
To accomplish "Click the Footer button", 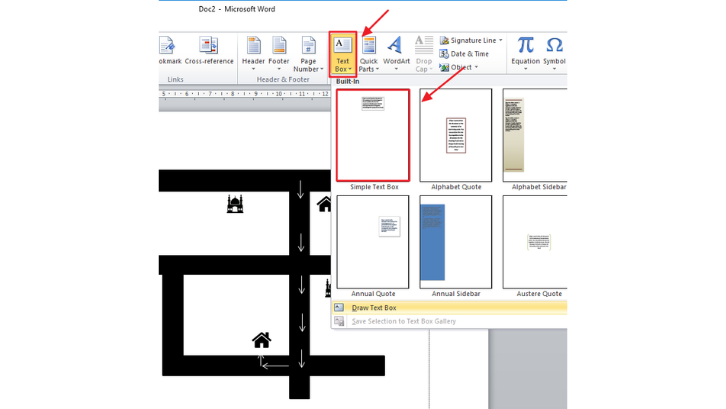I will [279, 54].
